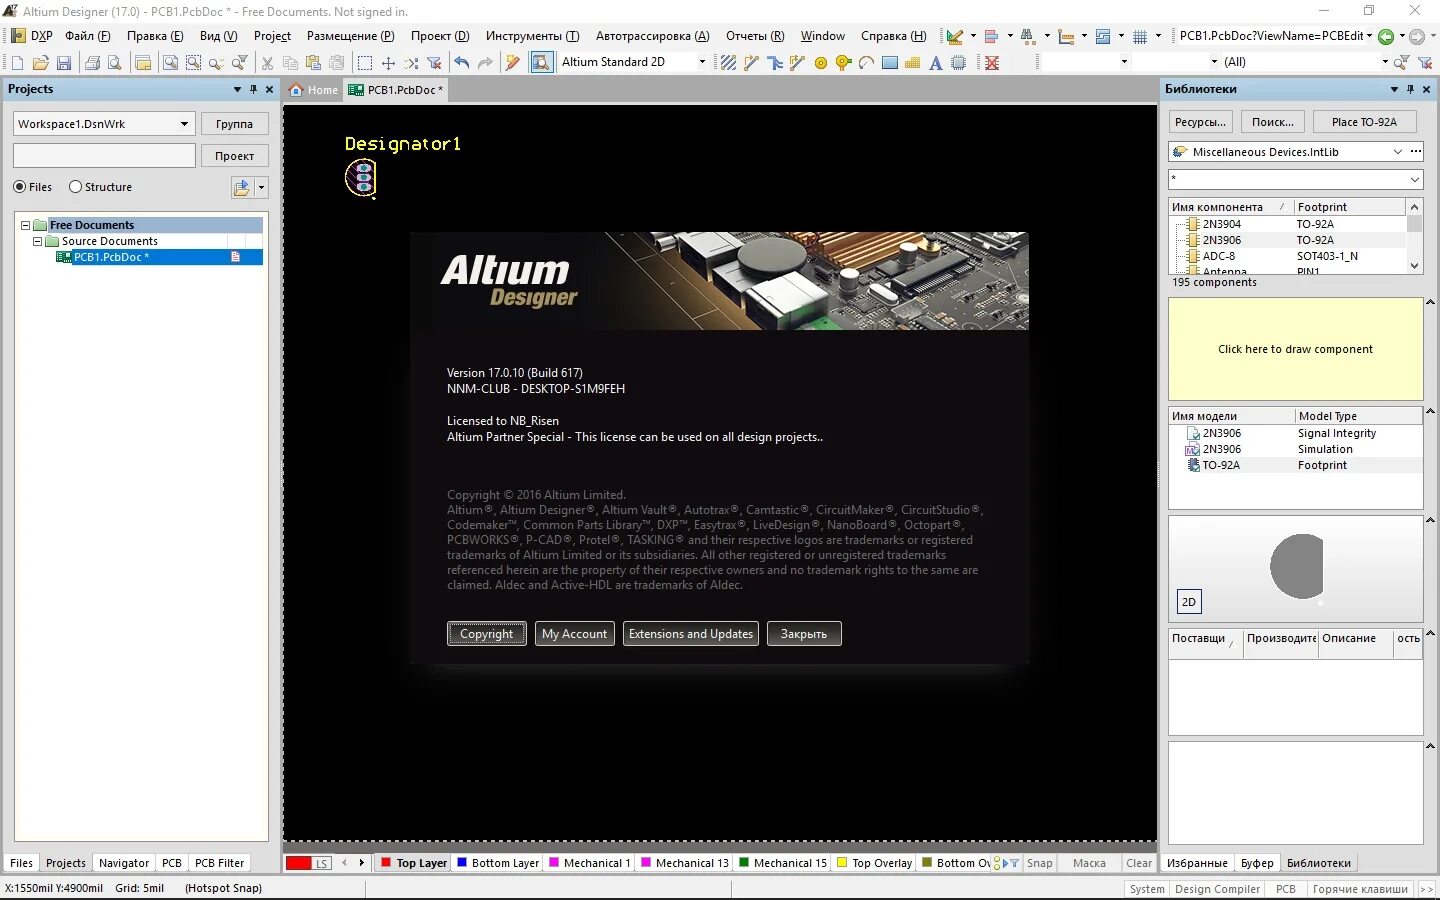The height and width of the screenshot is (900, 1440).
Task: Open the Размещение (P) menu
Action: coord(350,36)
